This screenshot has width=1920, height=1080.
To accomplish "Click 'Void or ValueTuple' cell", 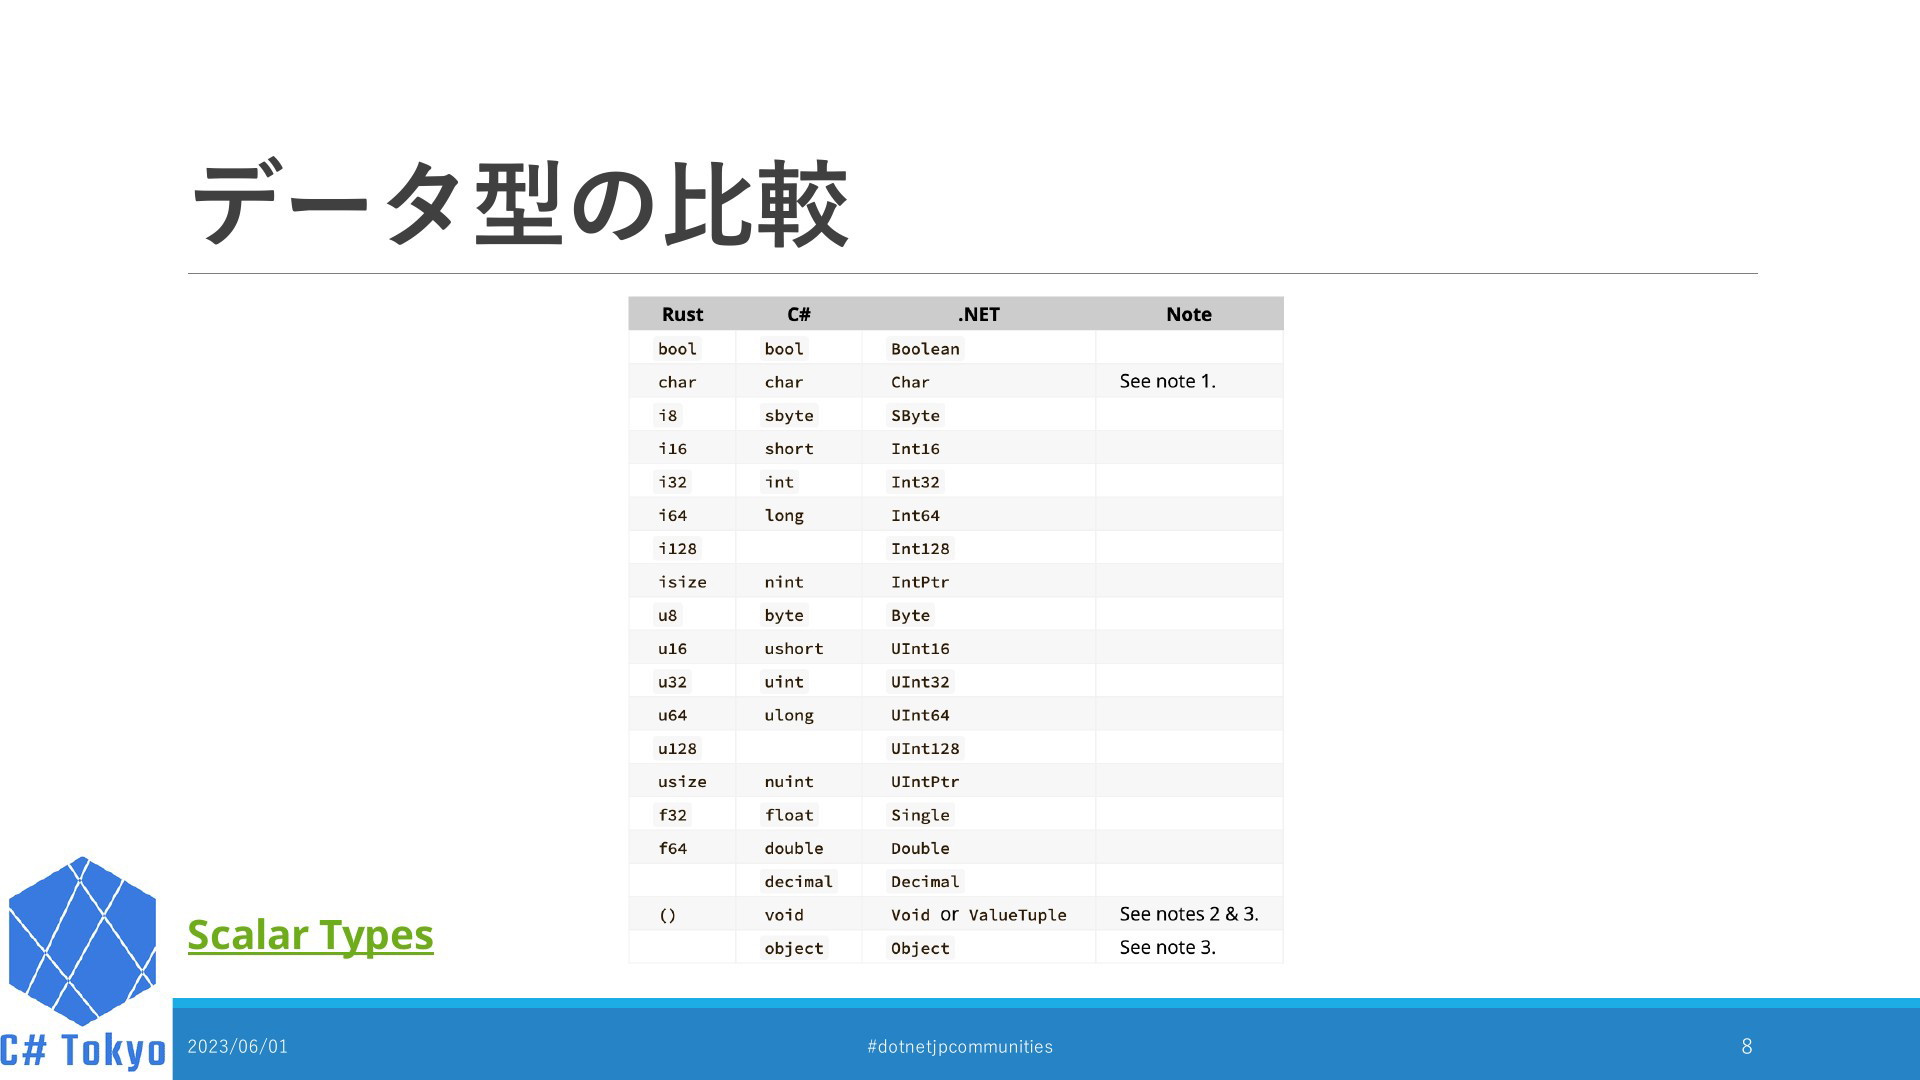I will (x=979, y=915).
